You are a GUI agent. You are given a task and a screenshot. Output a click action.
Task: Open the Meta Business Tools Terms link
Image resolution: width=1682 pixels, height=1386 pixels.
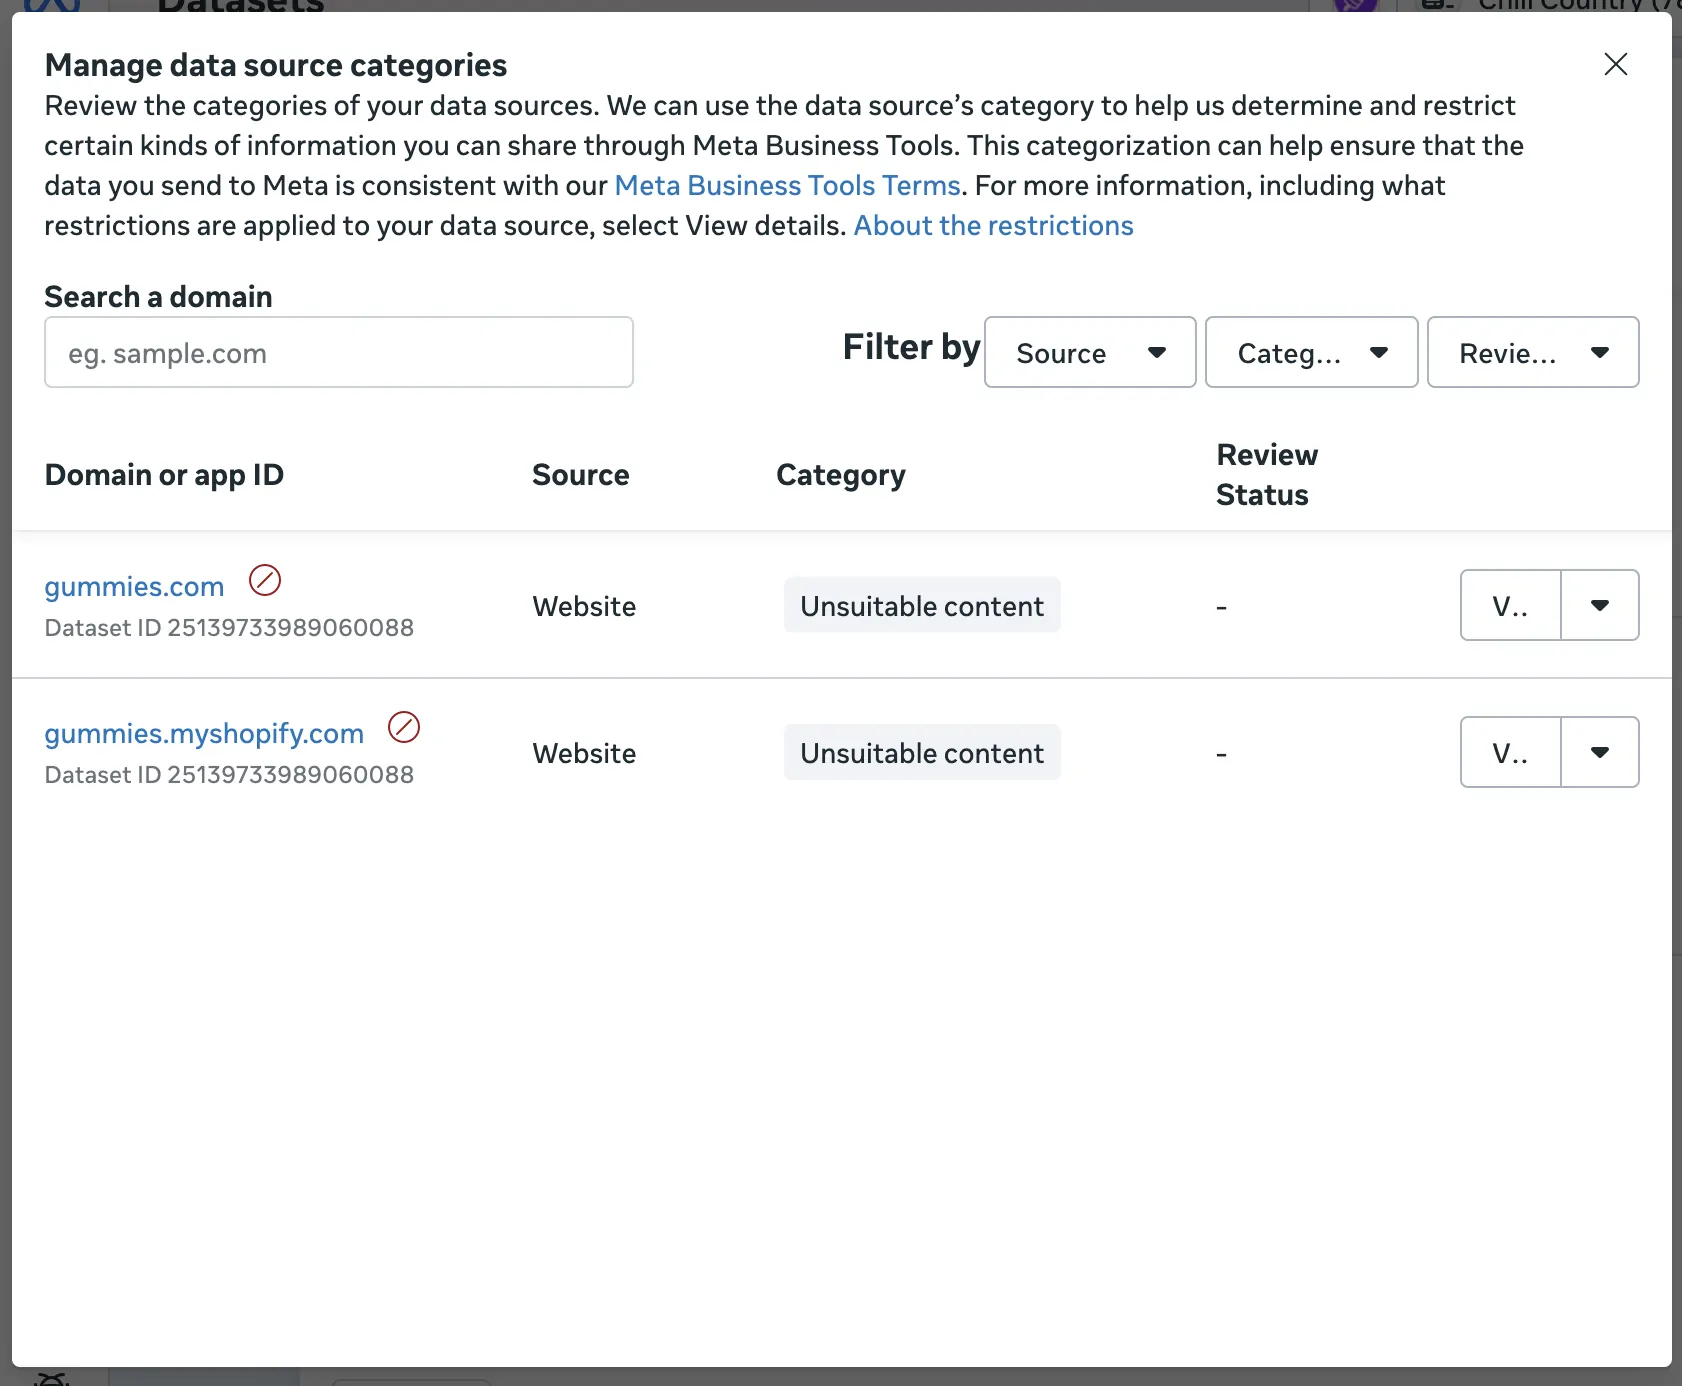point(786,185)
